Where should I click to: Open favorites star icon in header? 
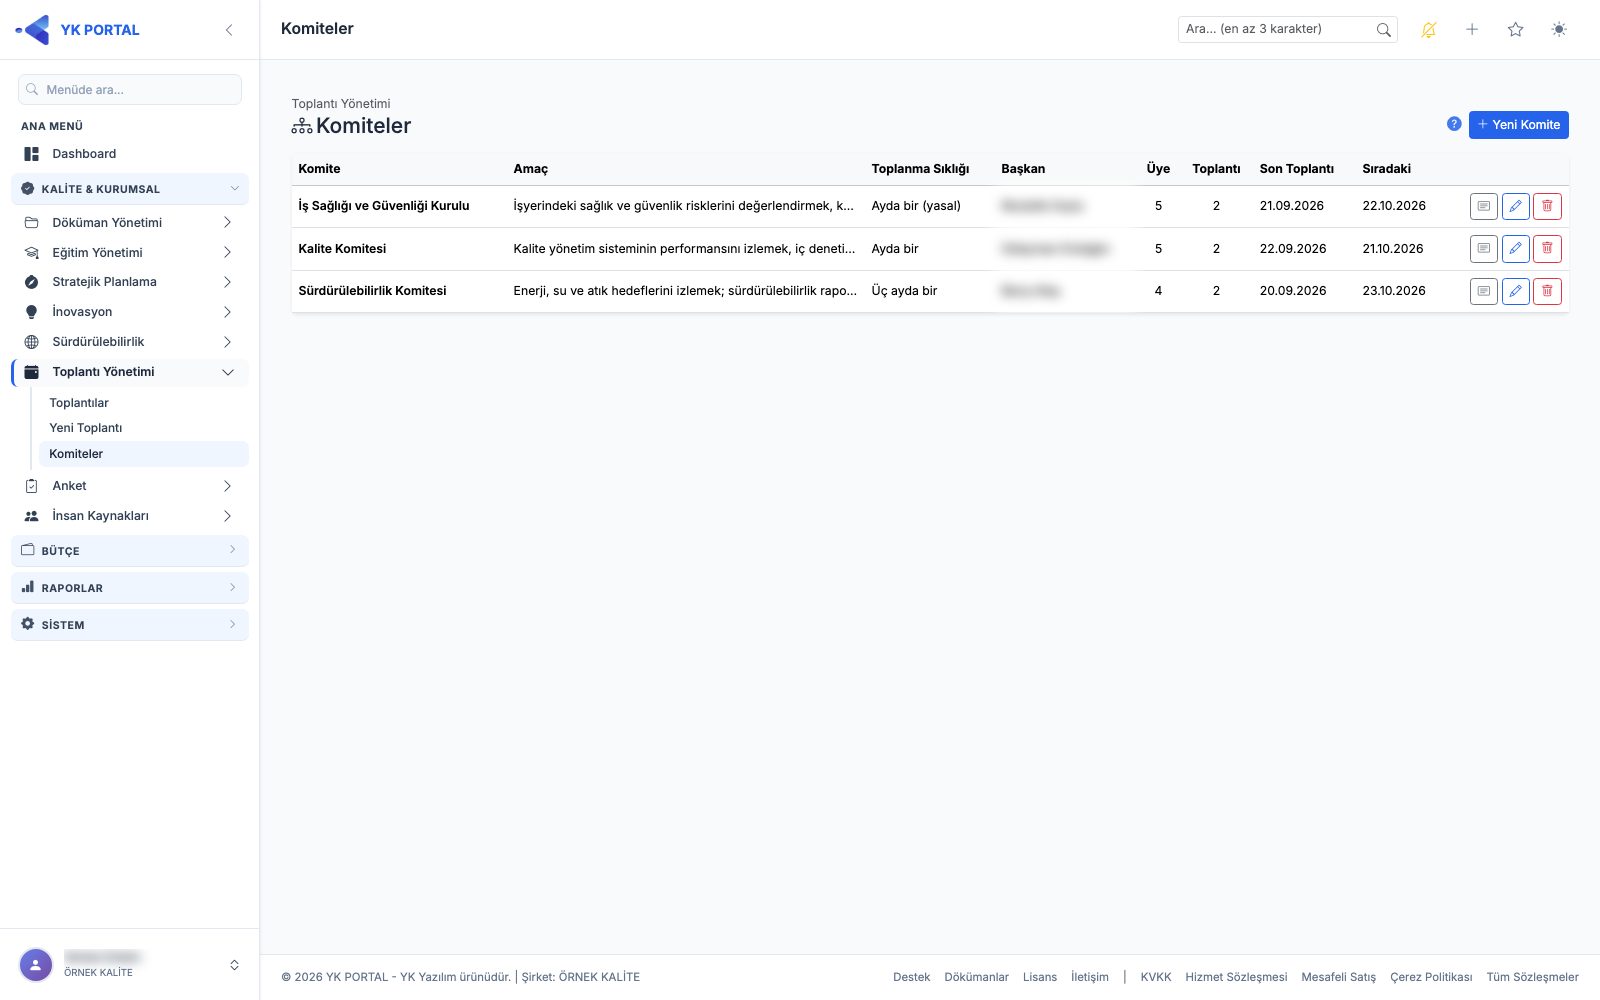1515,30
